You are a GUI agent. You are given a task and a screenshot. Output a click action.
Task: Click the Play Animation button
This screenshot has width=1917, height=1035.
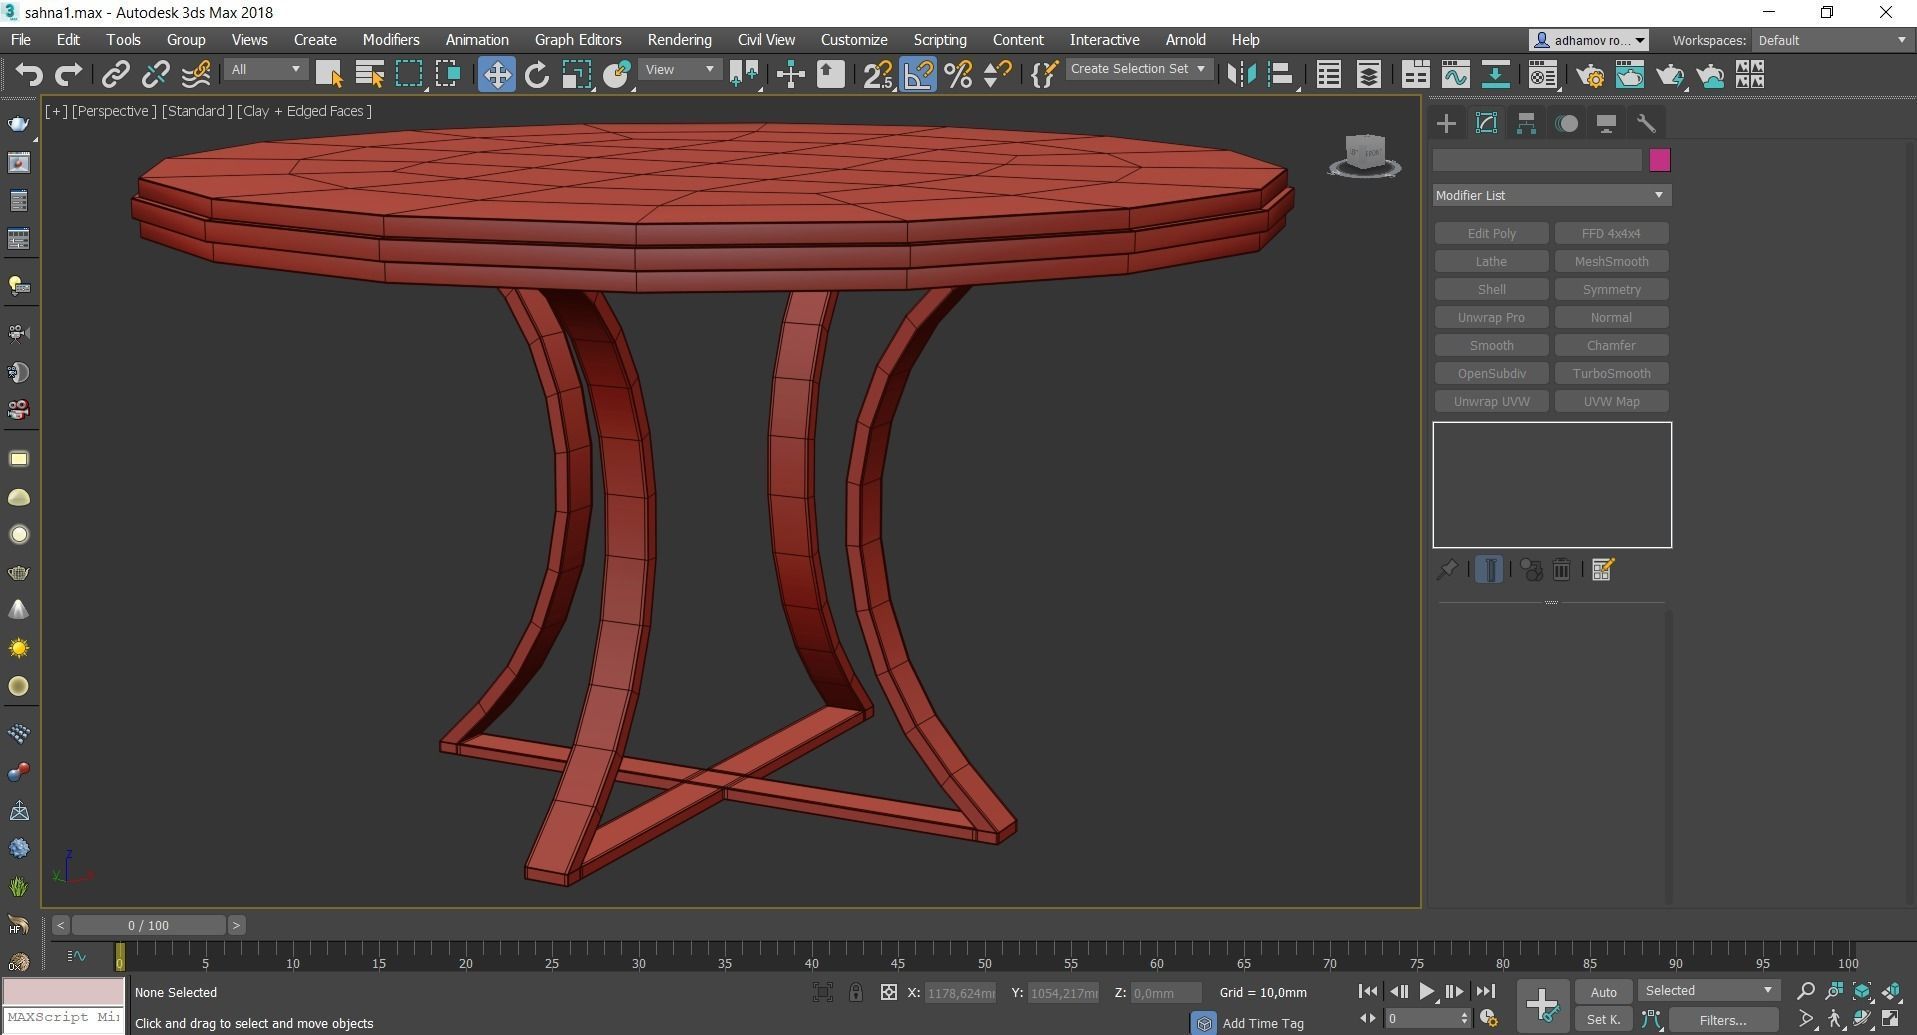pyautogui.click(x=1426, y=992)
